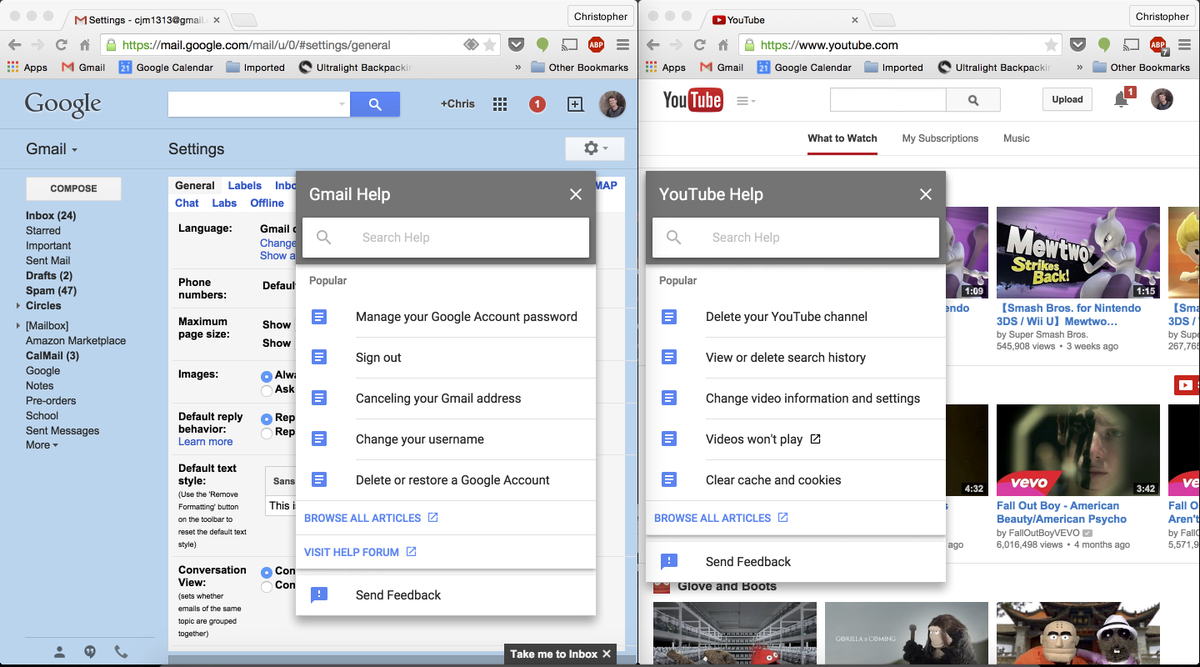Click Adblock Plus icon in Gmail window toolbar
This screenshot has width=1200, height=667.
coord(596,45)
